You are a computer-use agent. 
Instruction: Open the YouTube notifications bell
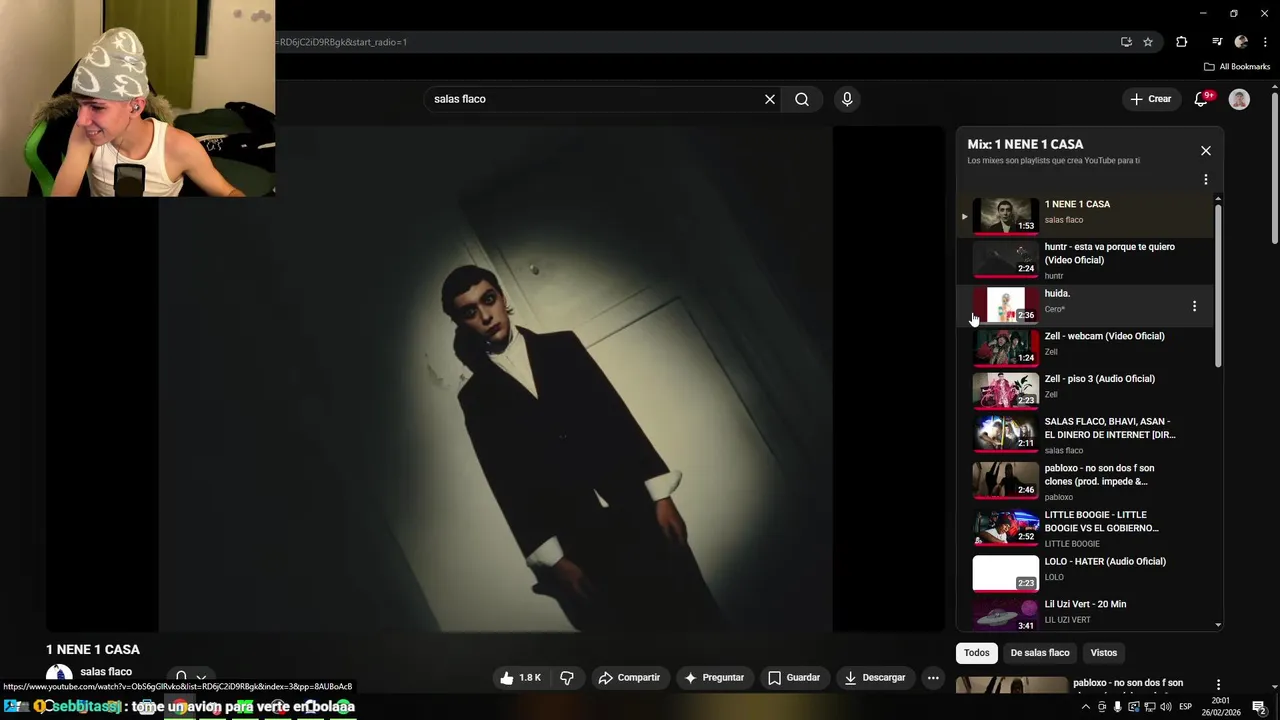1202,99
